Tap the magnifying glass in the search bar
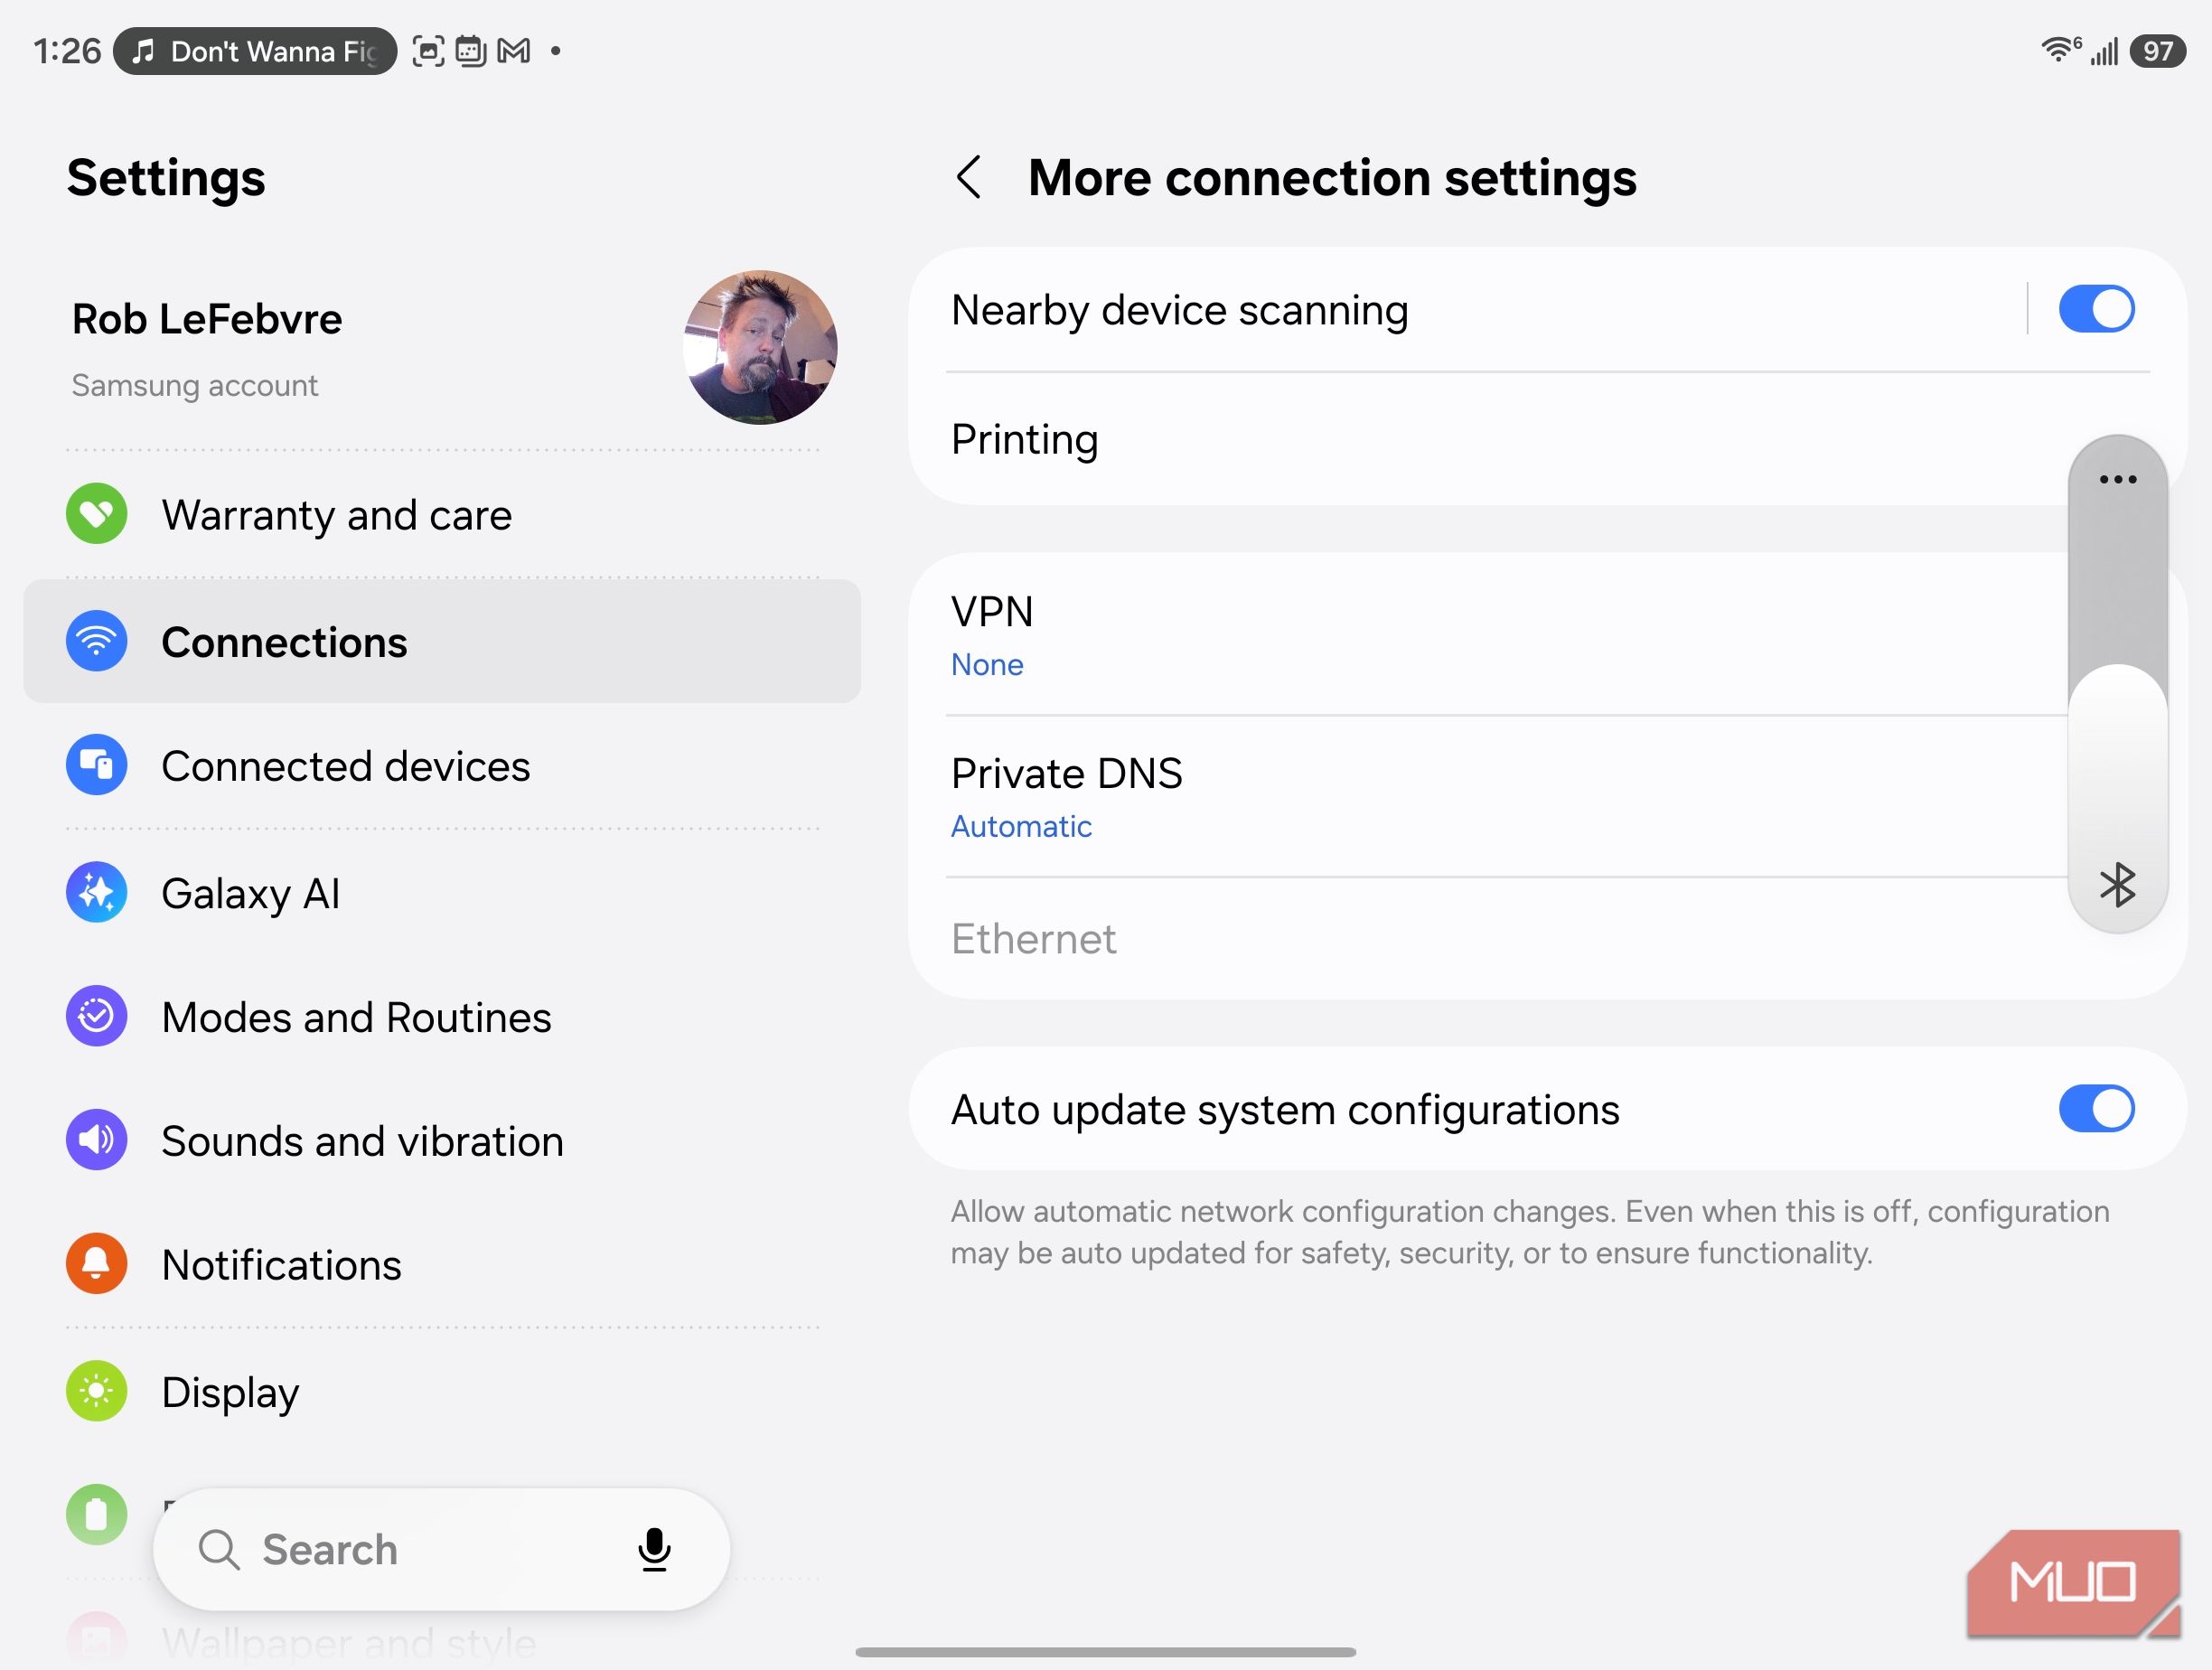2212x1670 pixels. [218, 1550]
